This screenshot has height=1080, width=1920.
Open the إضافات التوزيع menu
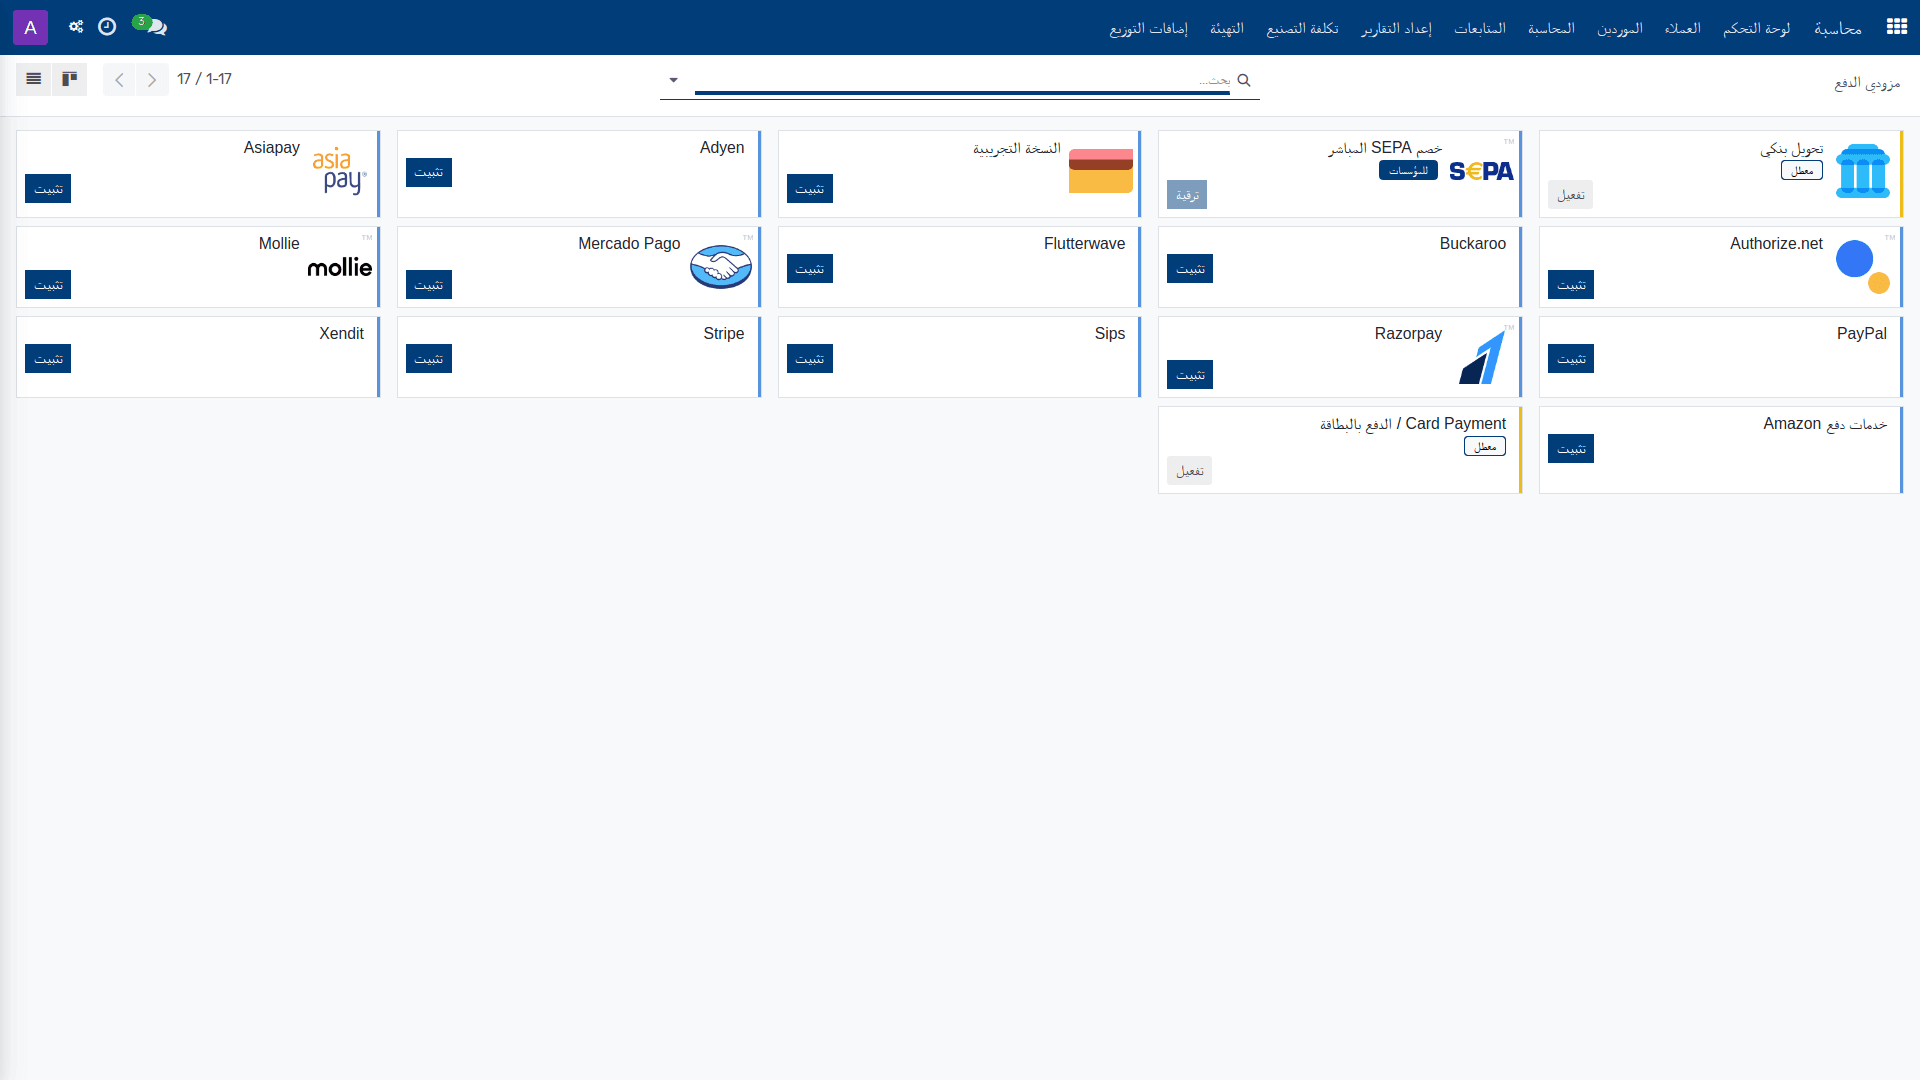coord(1148,28)
